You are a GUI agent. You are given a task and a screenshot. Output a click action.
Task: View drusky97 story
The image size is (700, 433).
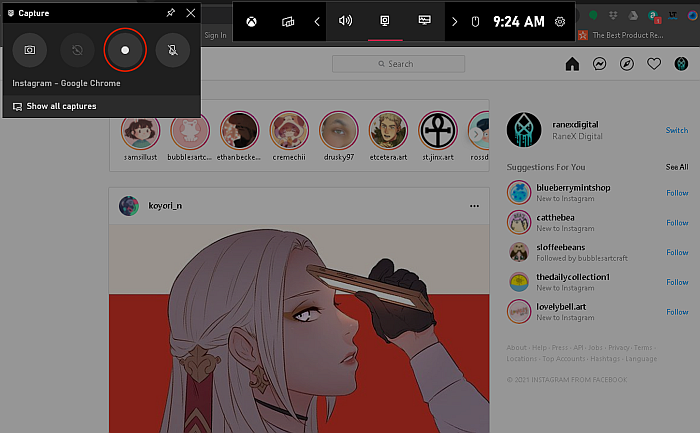tap(339, 130)
